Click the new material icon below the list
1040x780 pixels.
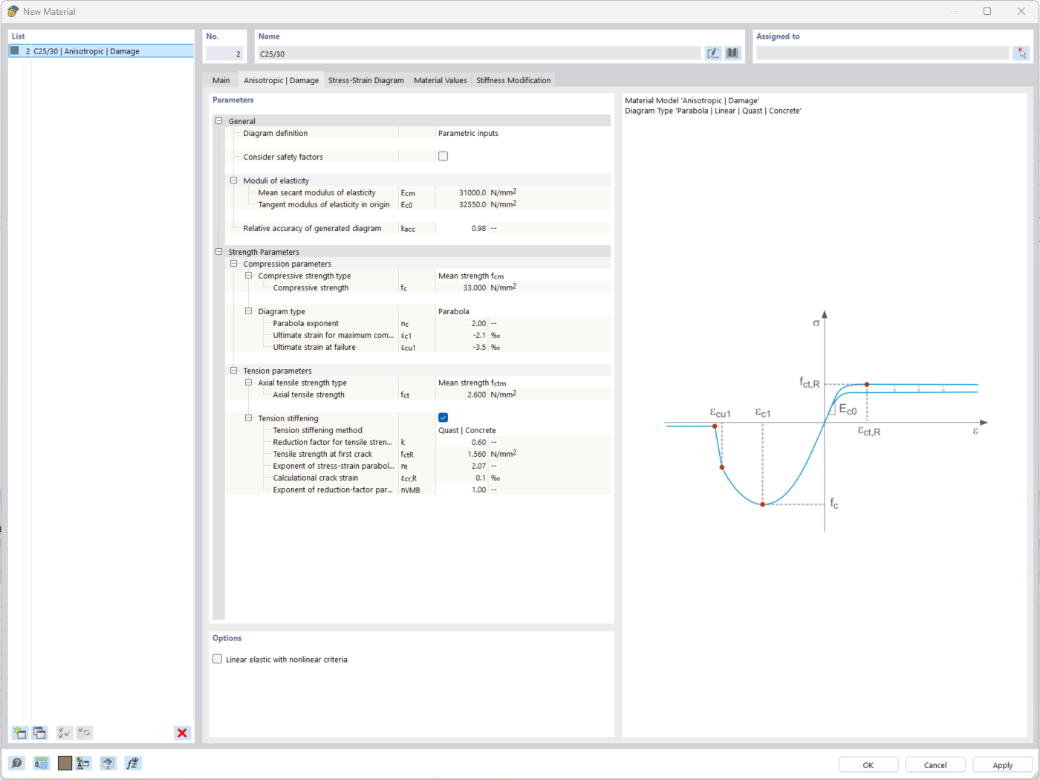(20, 732)
